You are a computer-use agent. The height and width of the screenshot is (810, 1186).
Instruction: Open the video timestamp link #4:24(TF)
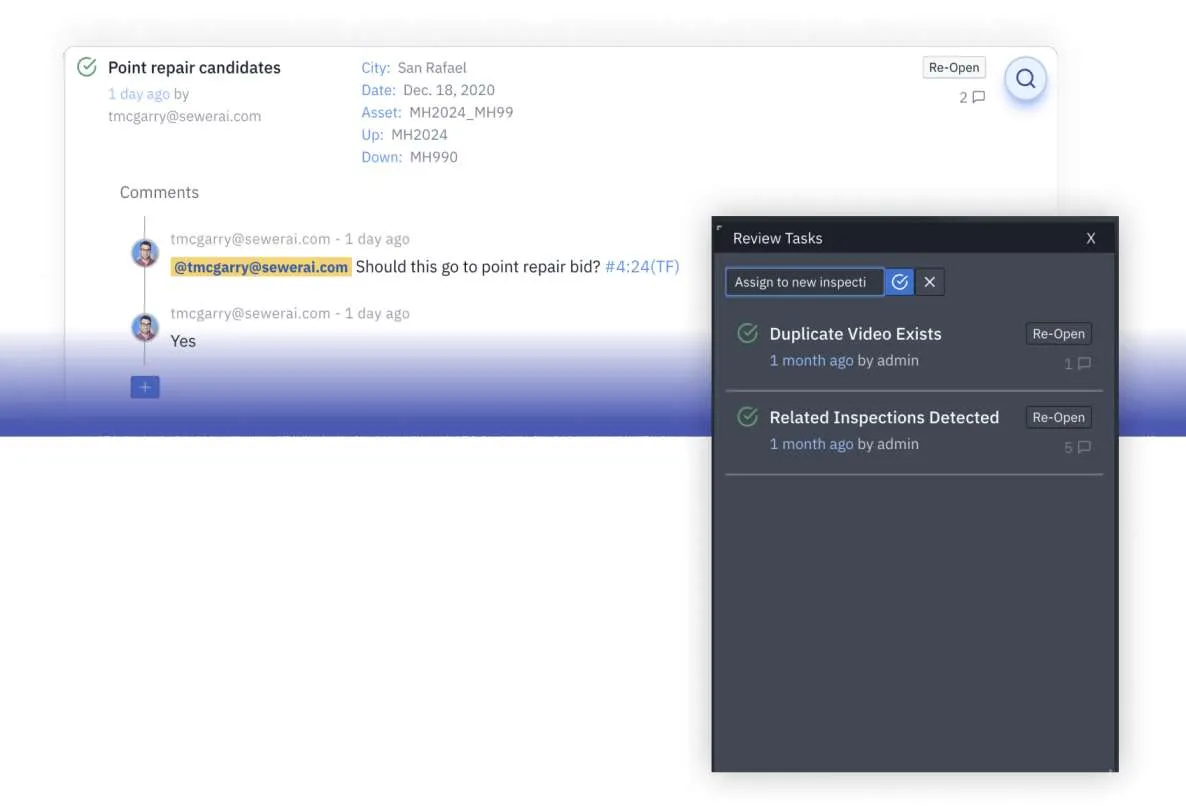[x=642, y=266]
